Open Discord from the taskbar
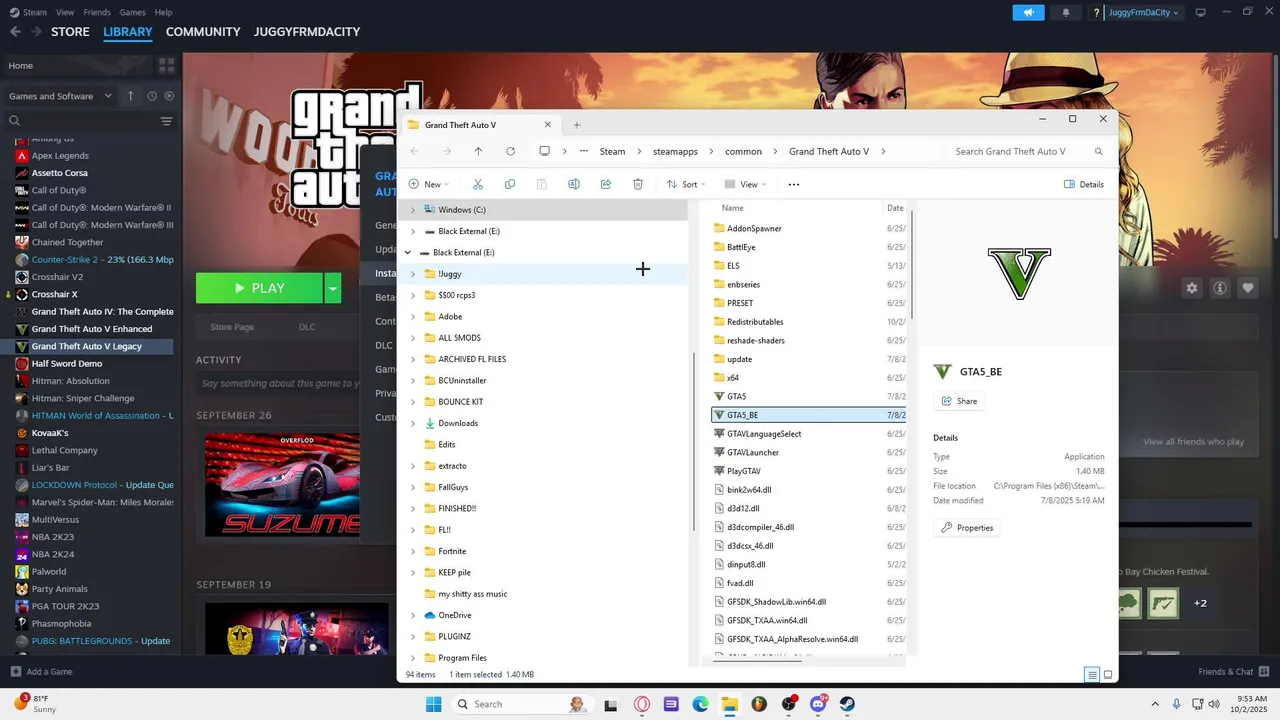This screenshot has height=720, width=1280. pos(818,704)
